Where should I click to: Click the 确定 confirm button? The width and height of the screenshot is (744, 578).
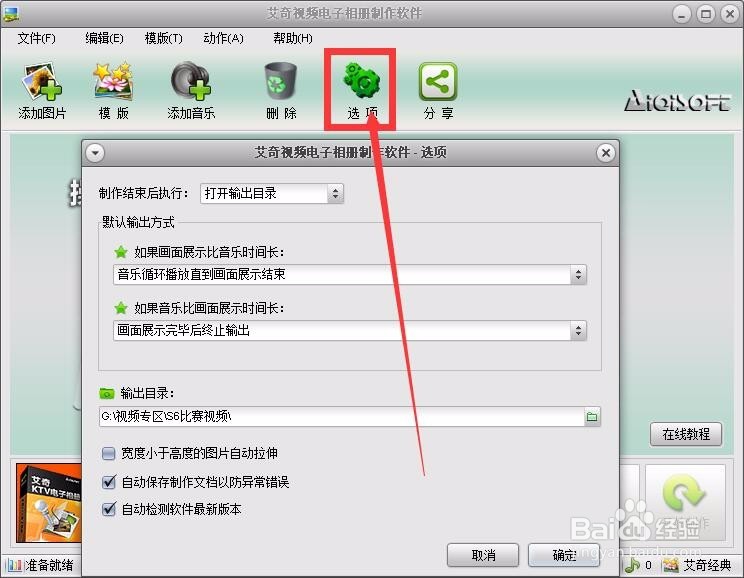click(x=564, y=555)
